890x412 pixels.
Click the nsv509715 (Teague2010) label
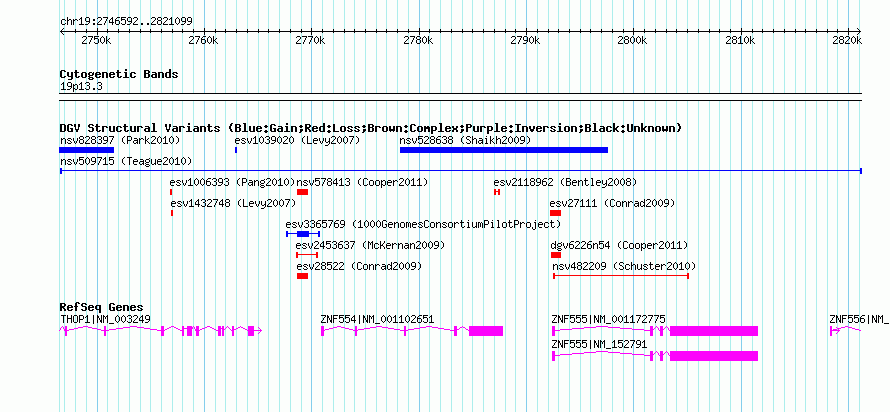pos(126,161)
